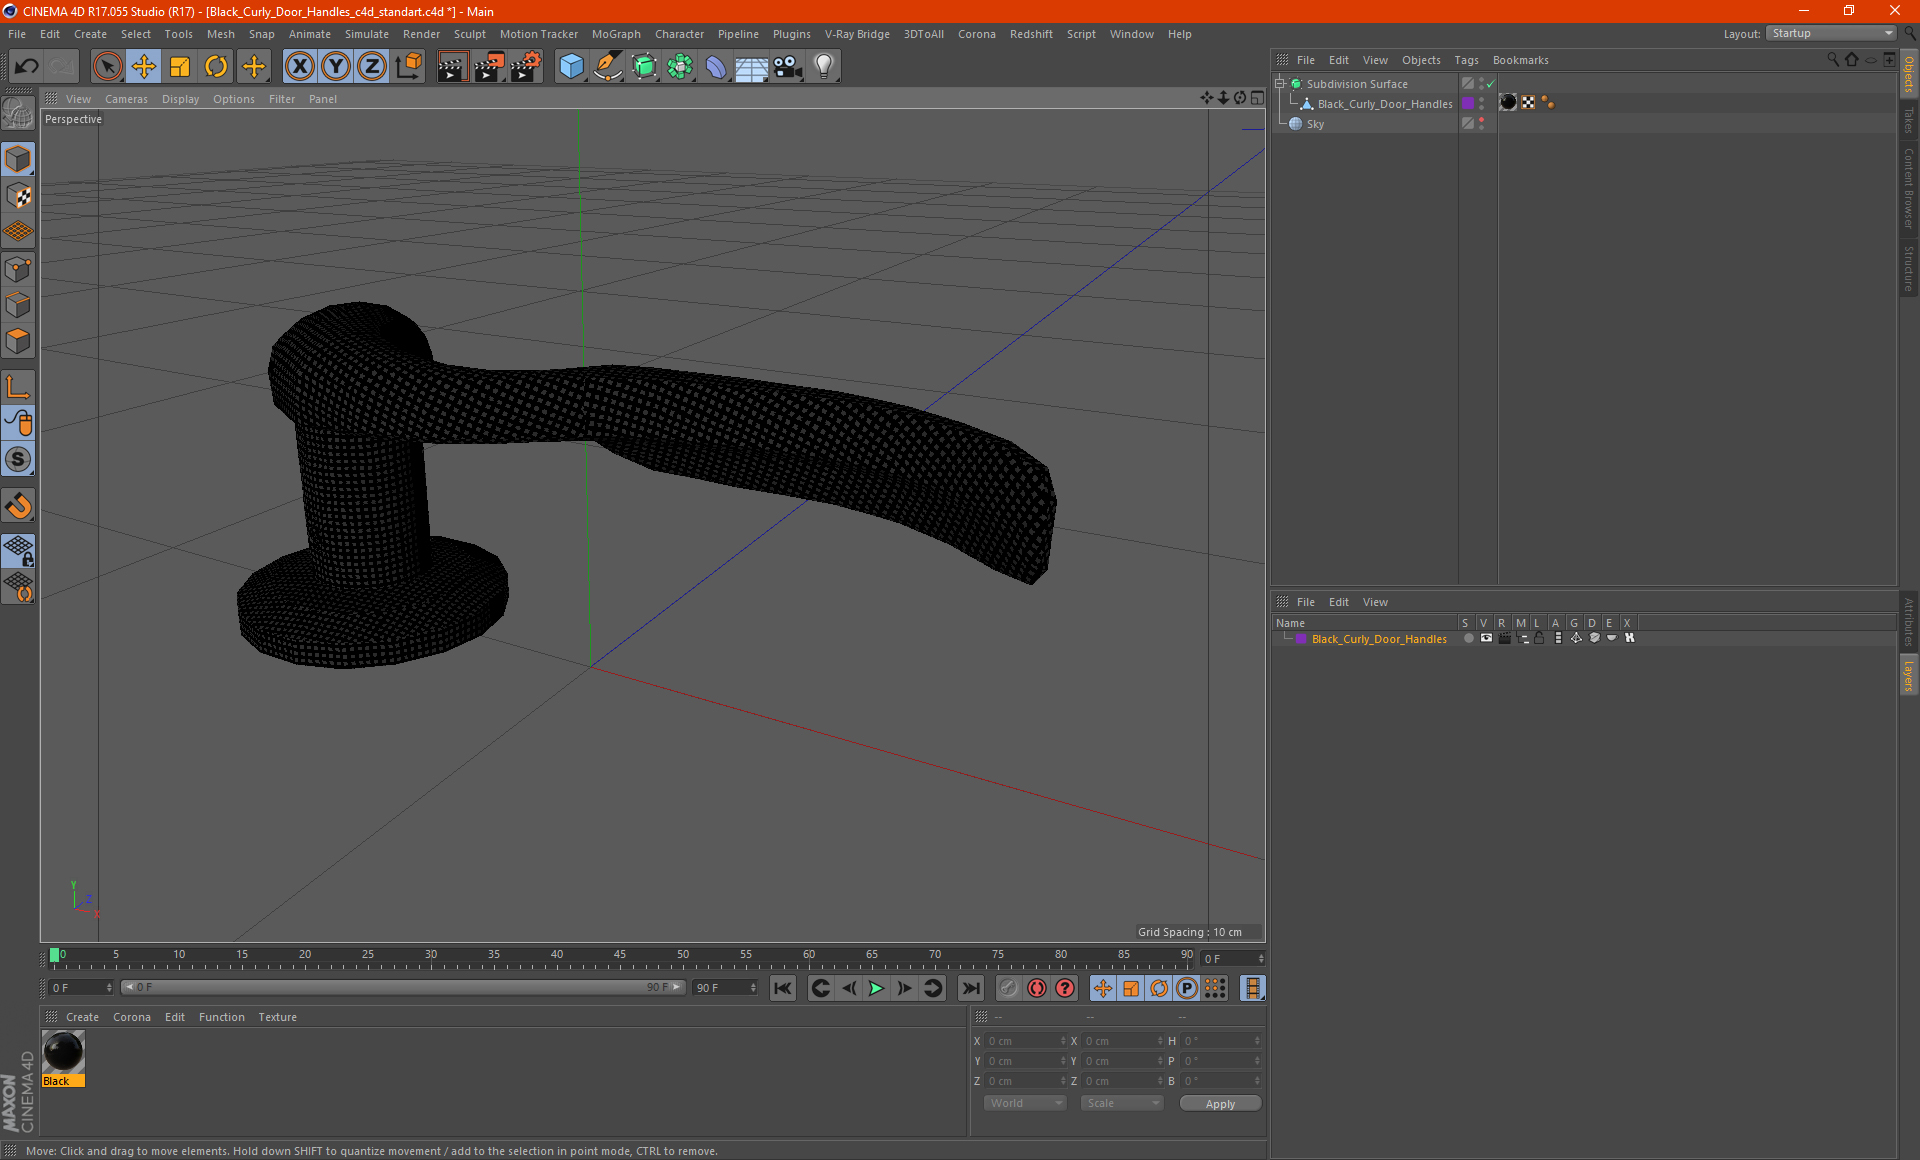The width and height of the screenshot is (1920, 1160).
Task: Collapse the Subdivision Surface tree
Action: coord(1279,84)
